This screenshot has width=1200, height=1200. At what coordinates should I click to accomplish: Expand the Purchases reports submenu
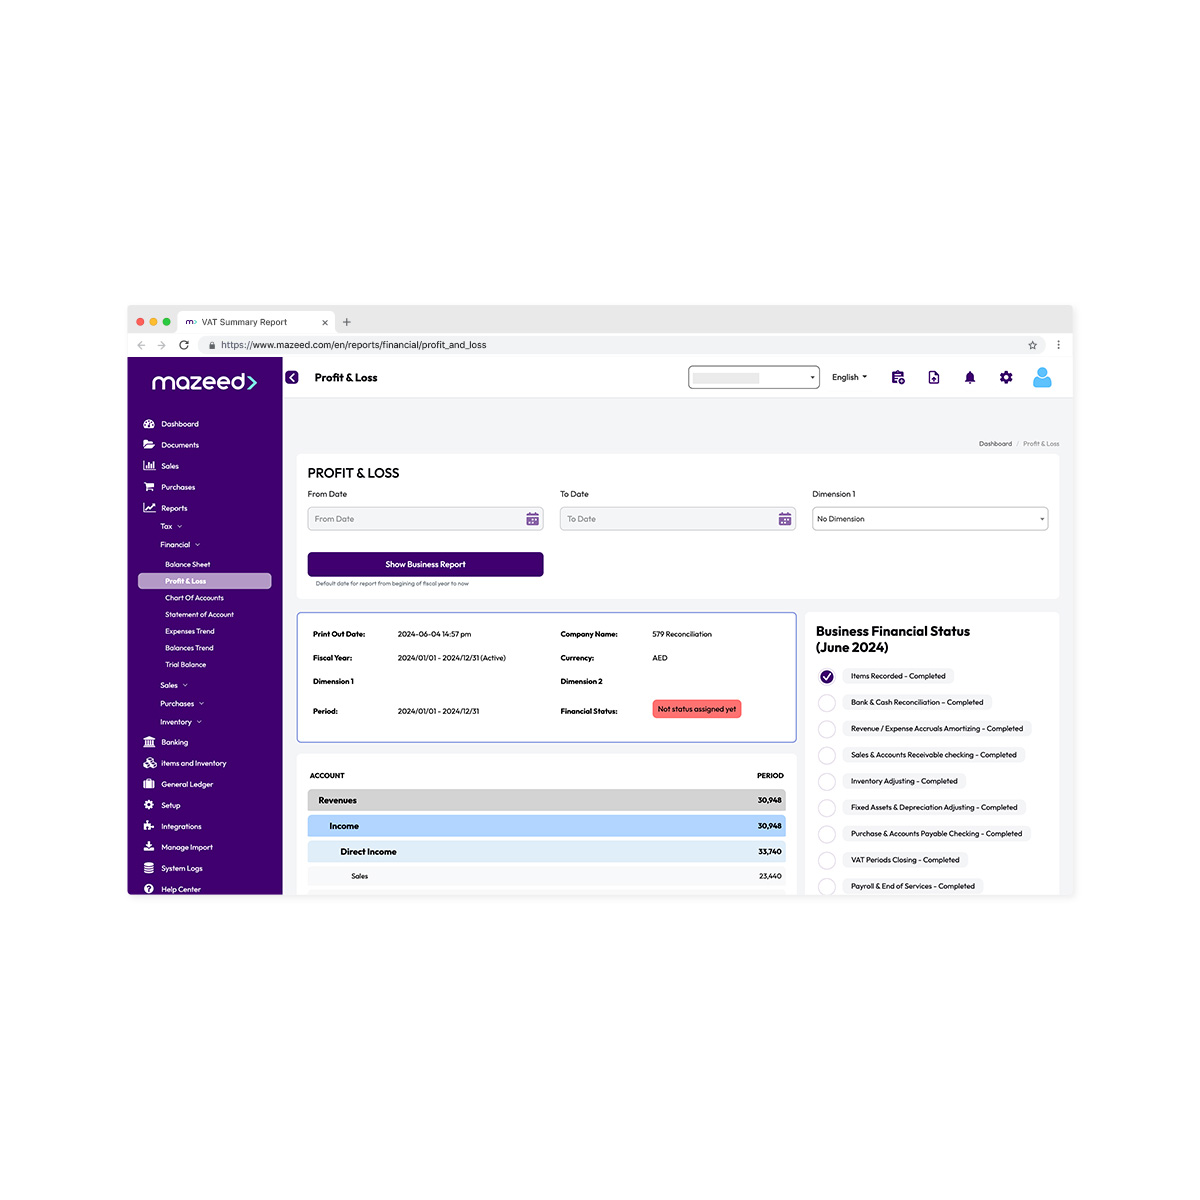[x=182, y=704]
